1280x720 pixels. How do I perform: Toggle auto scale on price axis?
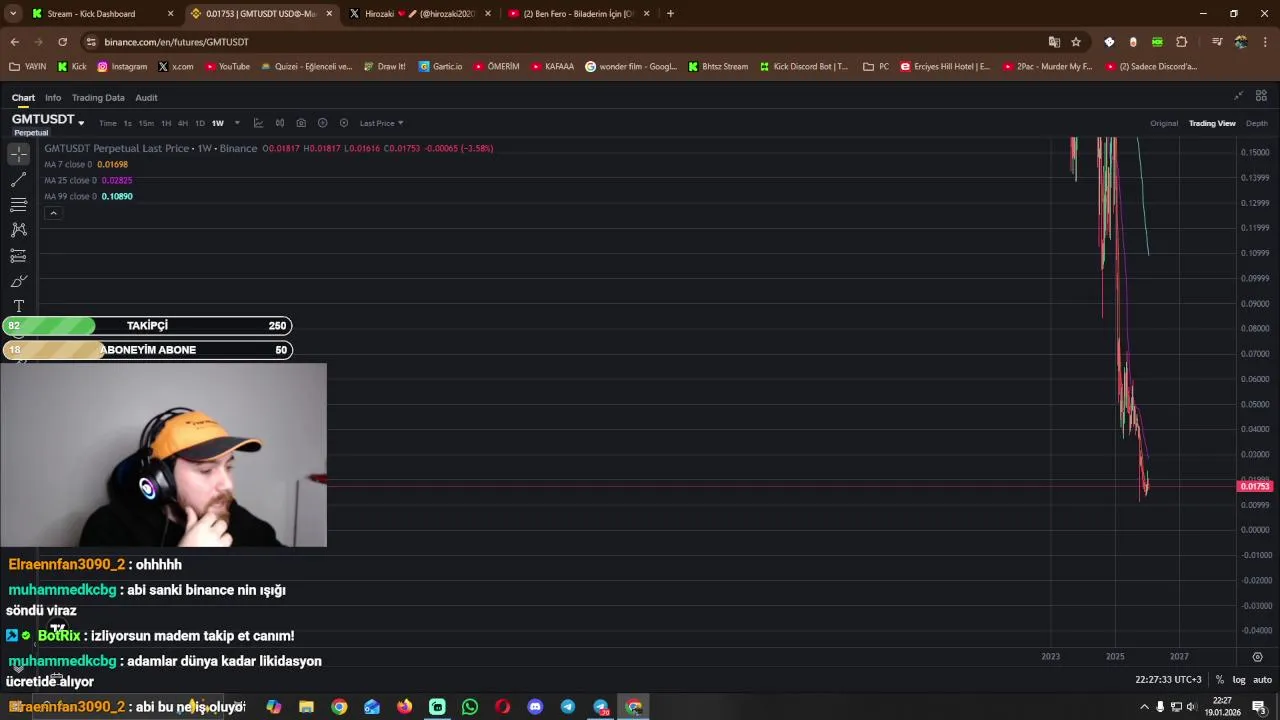pos(1262,680)
